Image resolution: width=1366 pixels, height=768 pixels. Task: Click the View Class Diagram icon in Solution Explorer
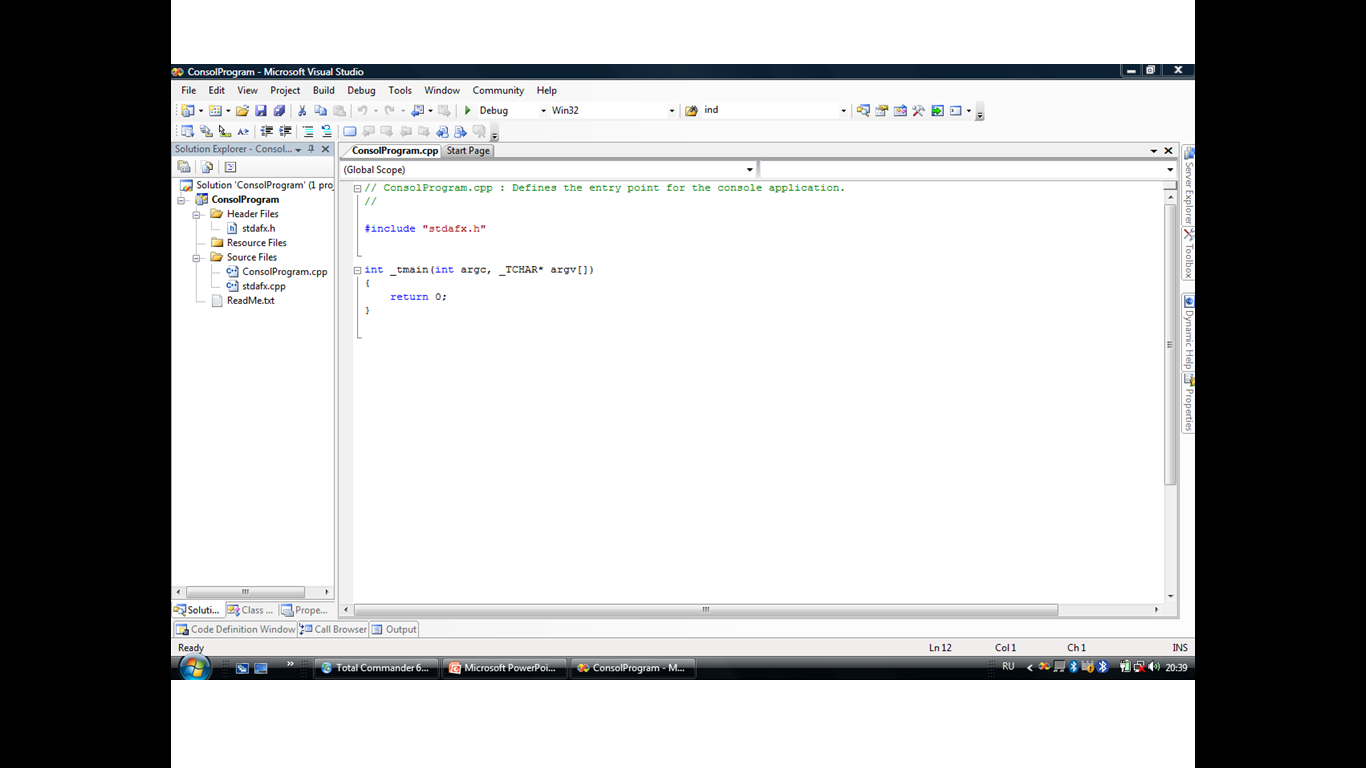tap(230, 167)
